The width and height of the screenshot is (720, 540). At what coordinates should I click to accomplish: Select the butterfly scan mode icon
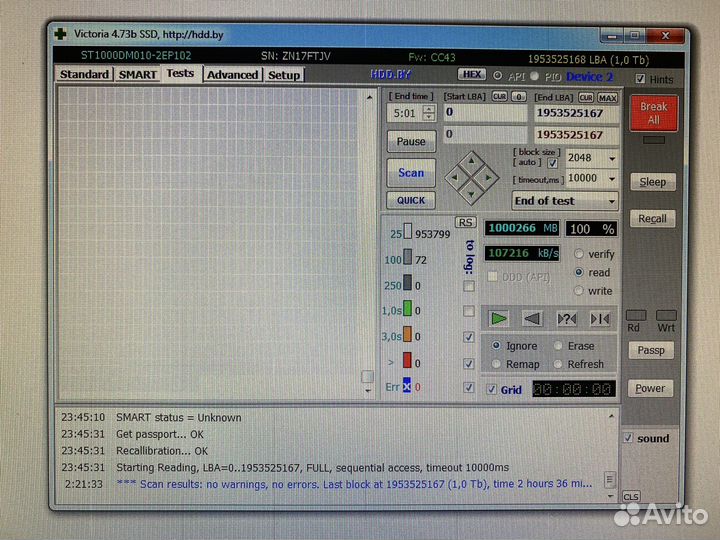click(600, 318)
